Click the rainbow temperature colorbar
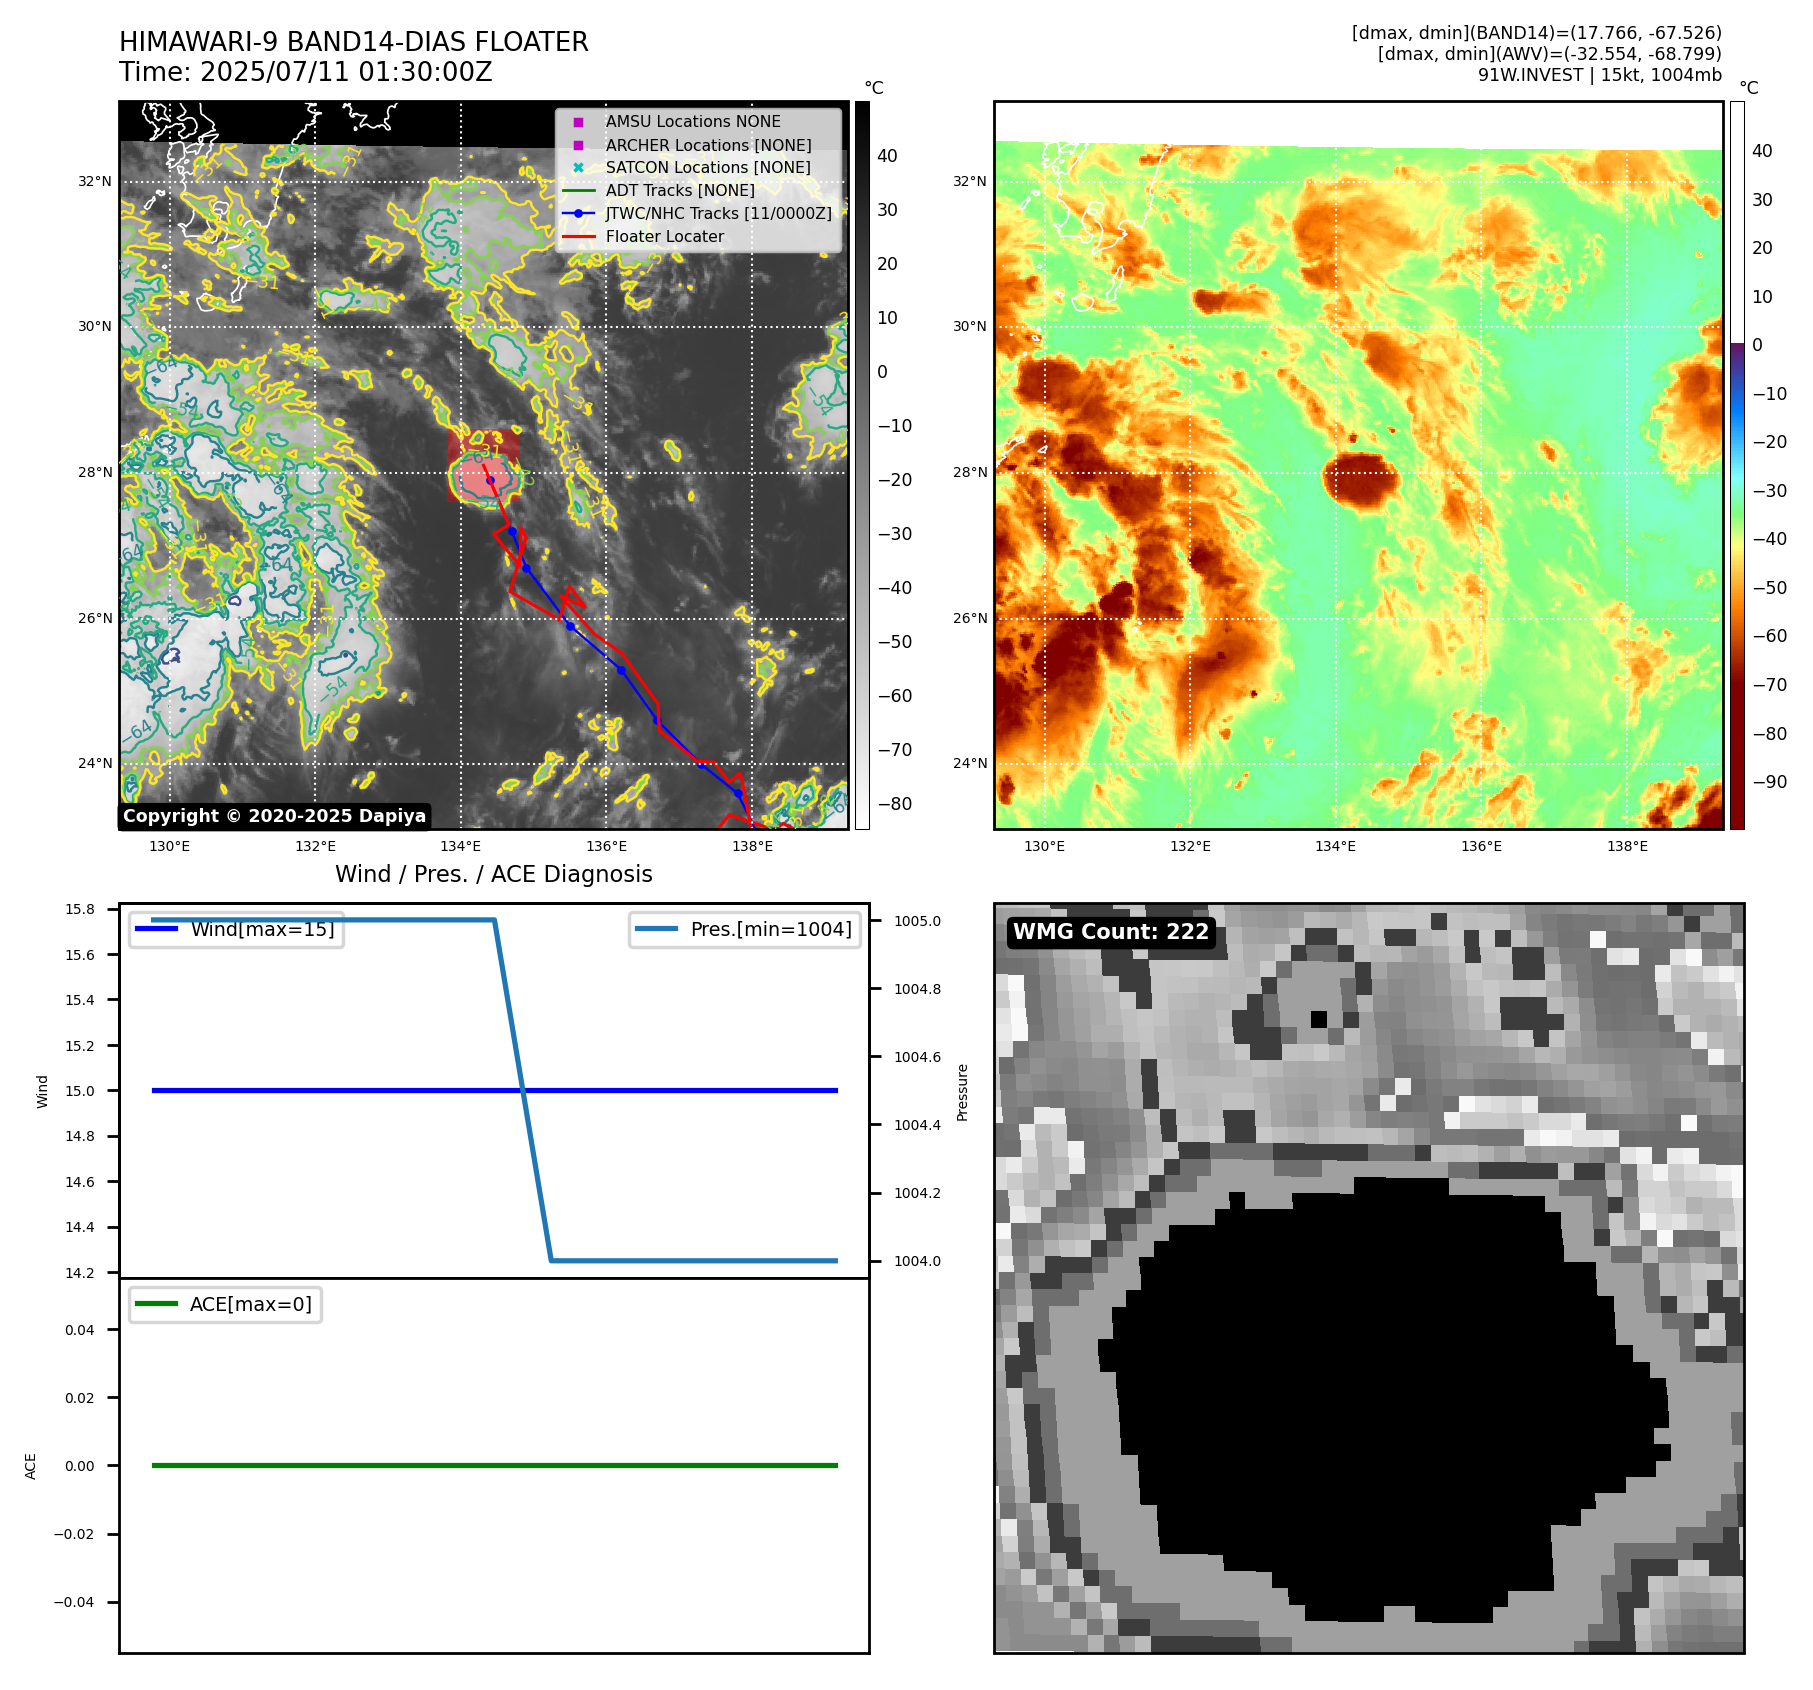 coord(1738,465)
